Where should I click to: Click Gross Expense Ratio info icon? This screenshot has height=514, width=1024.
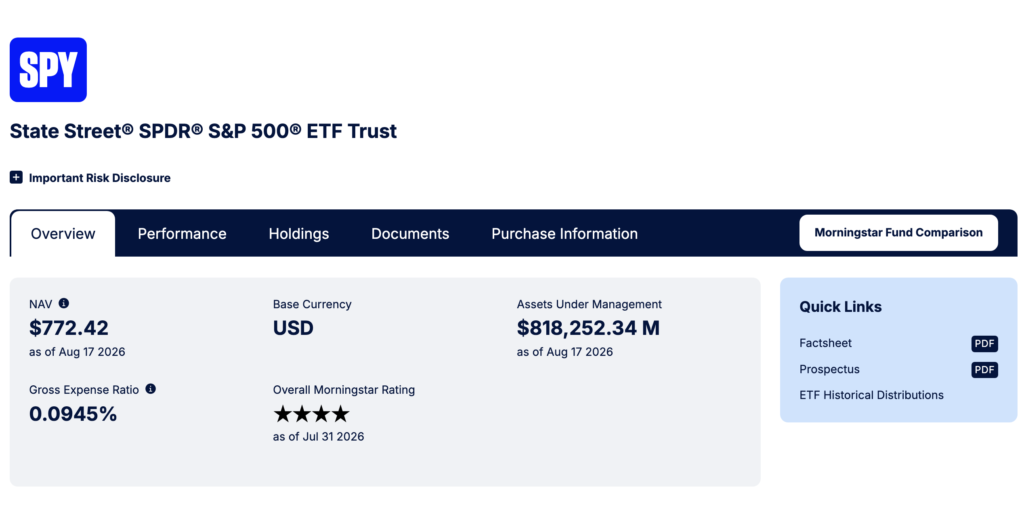point(151,389)
